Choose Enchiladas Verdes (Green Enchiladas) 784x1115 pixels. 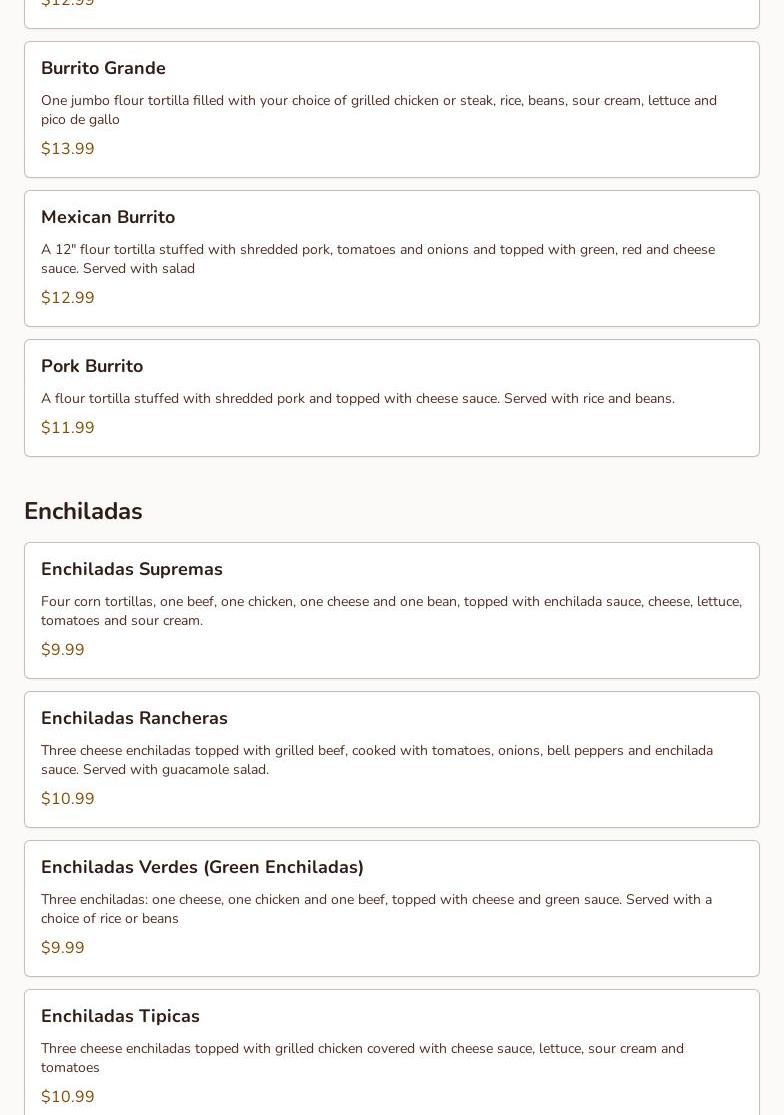point(202,867)
